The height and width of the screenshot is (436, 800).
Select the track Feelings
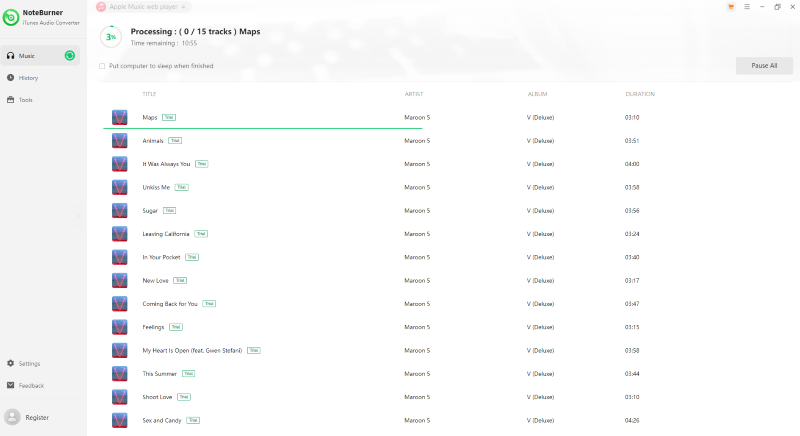(153, 327)
